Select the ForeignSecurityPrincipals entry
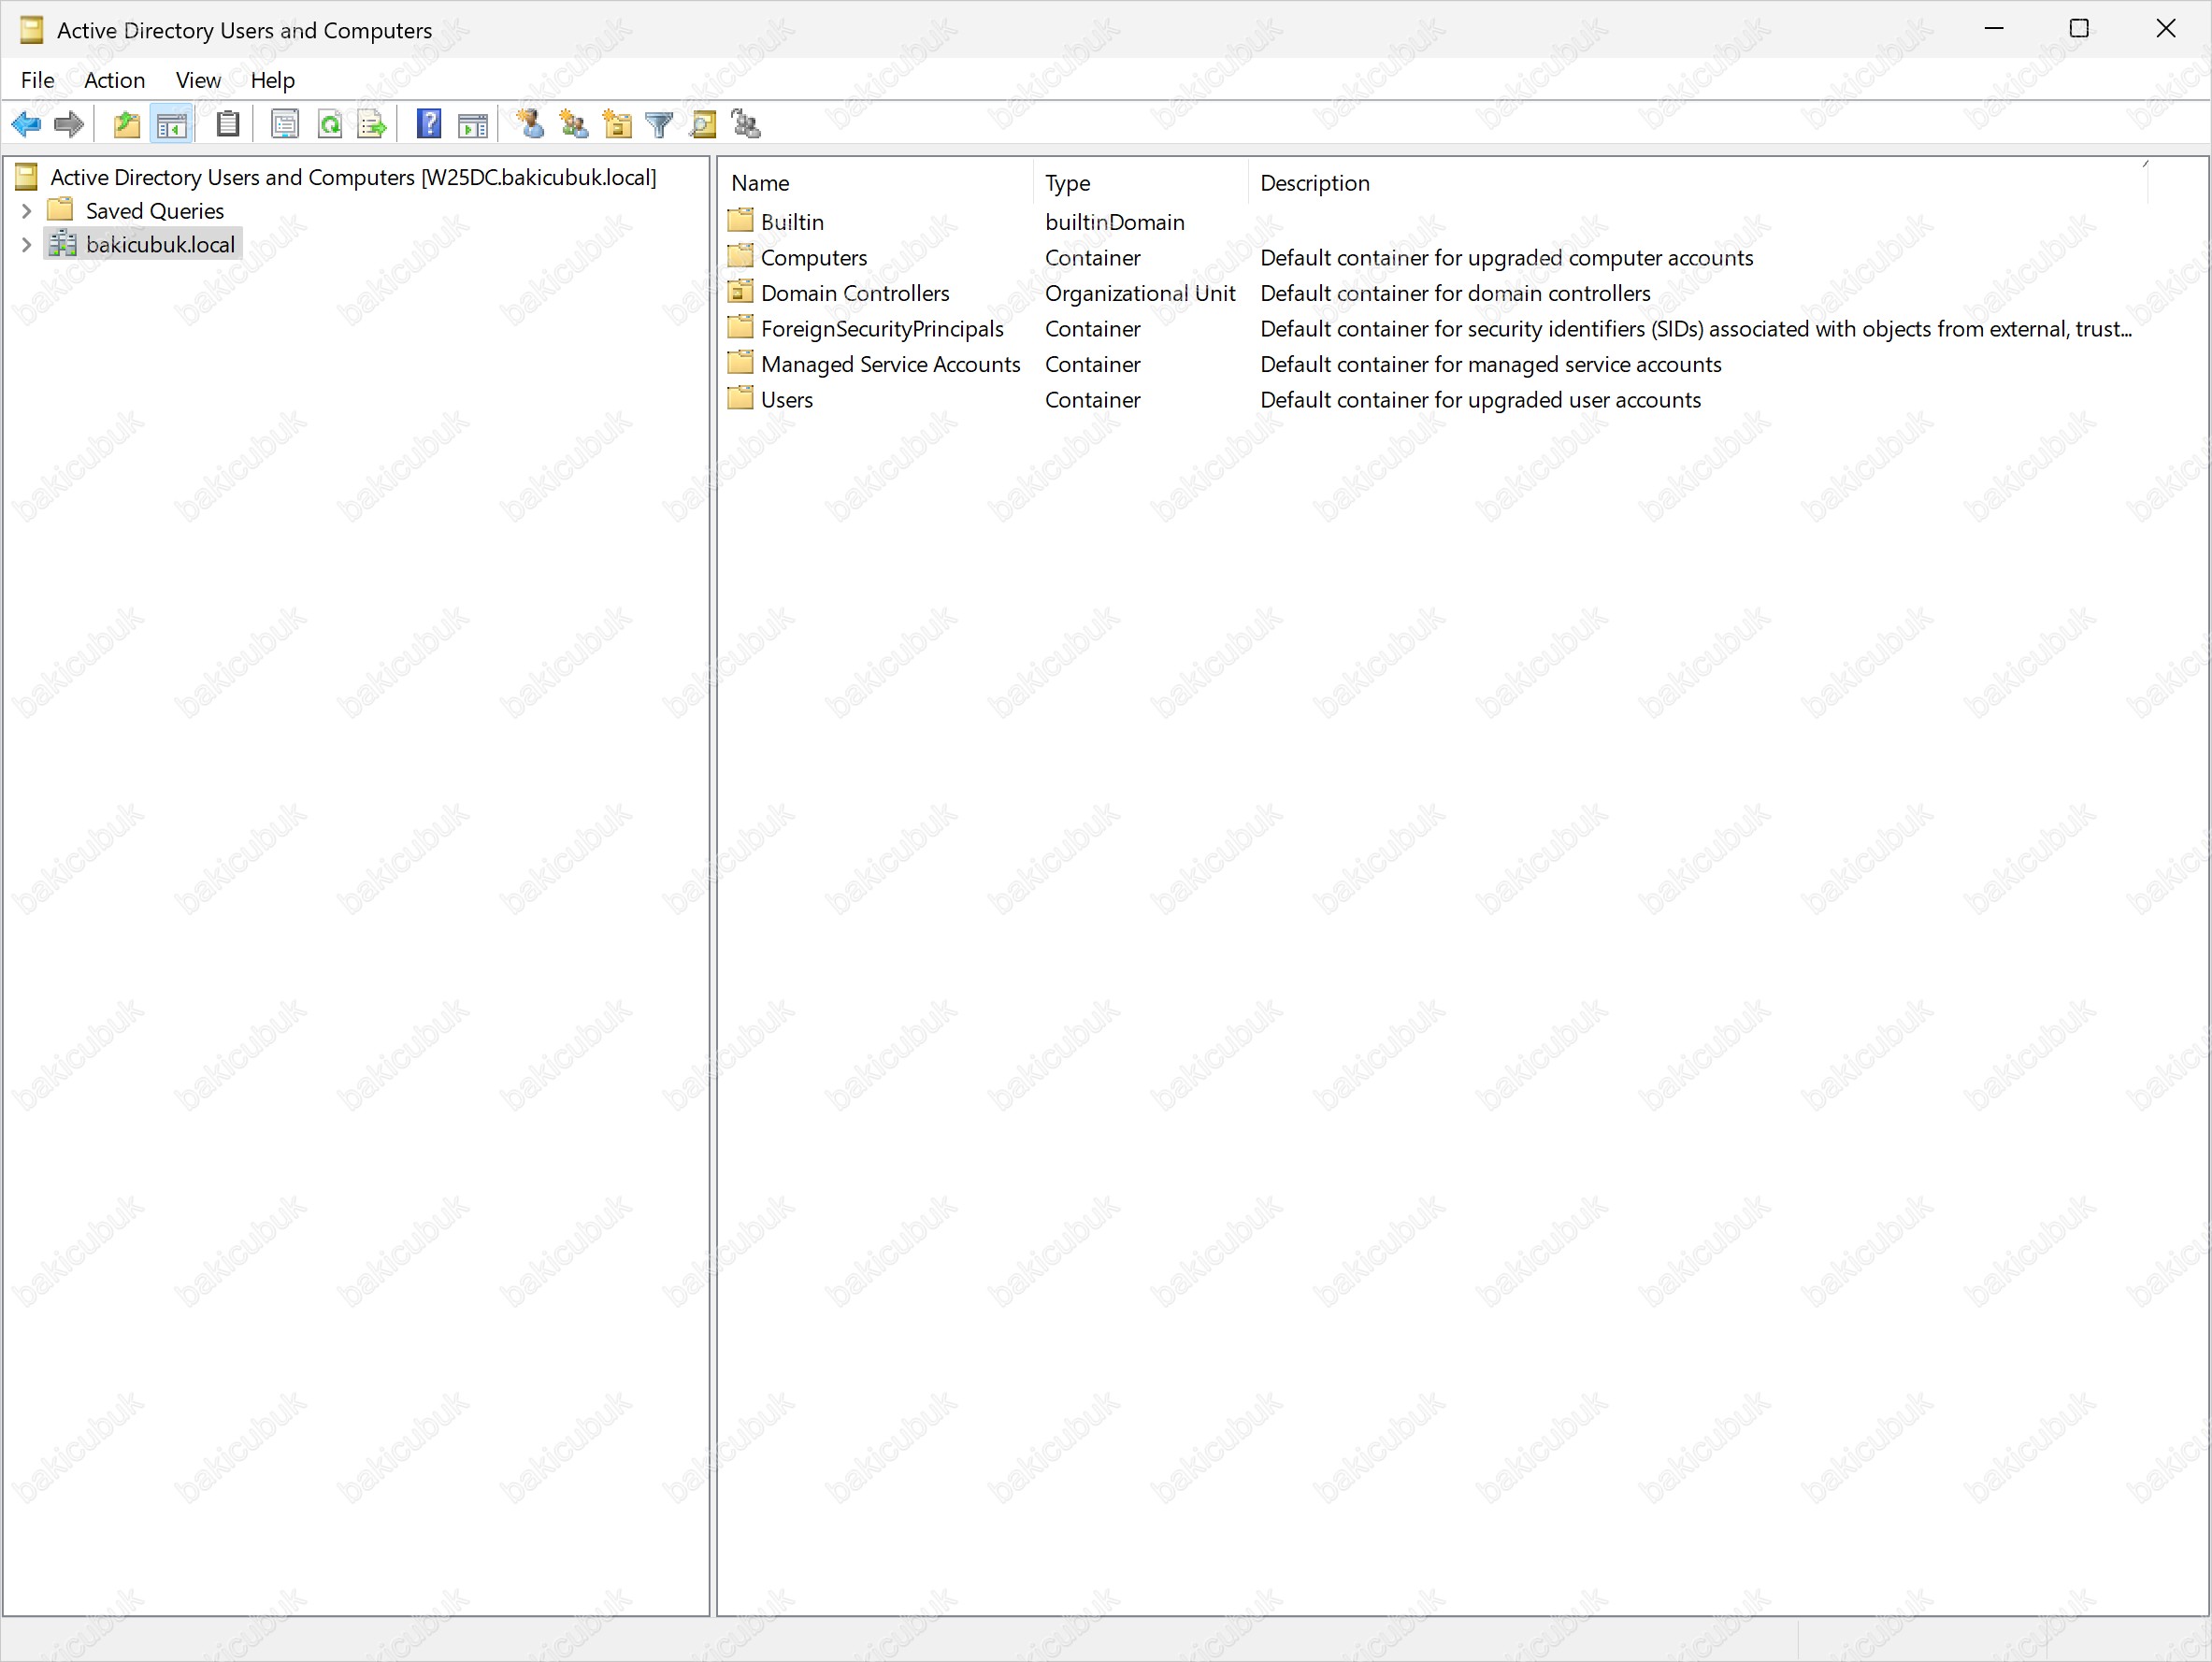 (x=882, y=329)
